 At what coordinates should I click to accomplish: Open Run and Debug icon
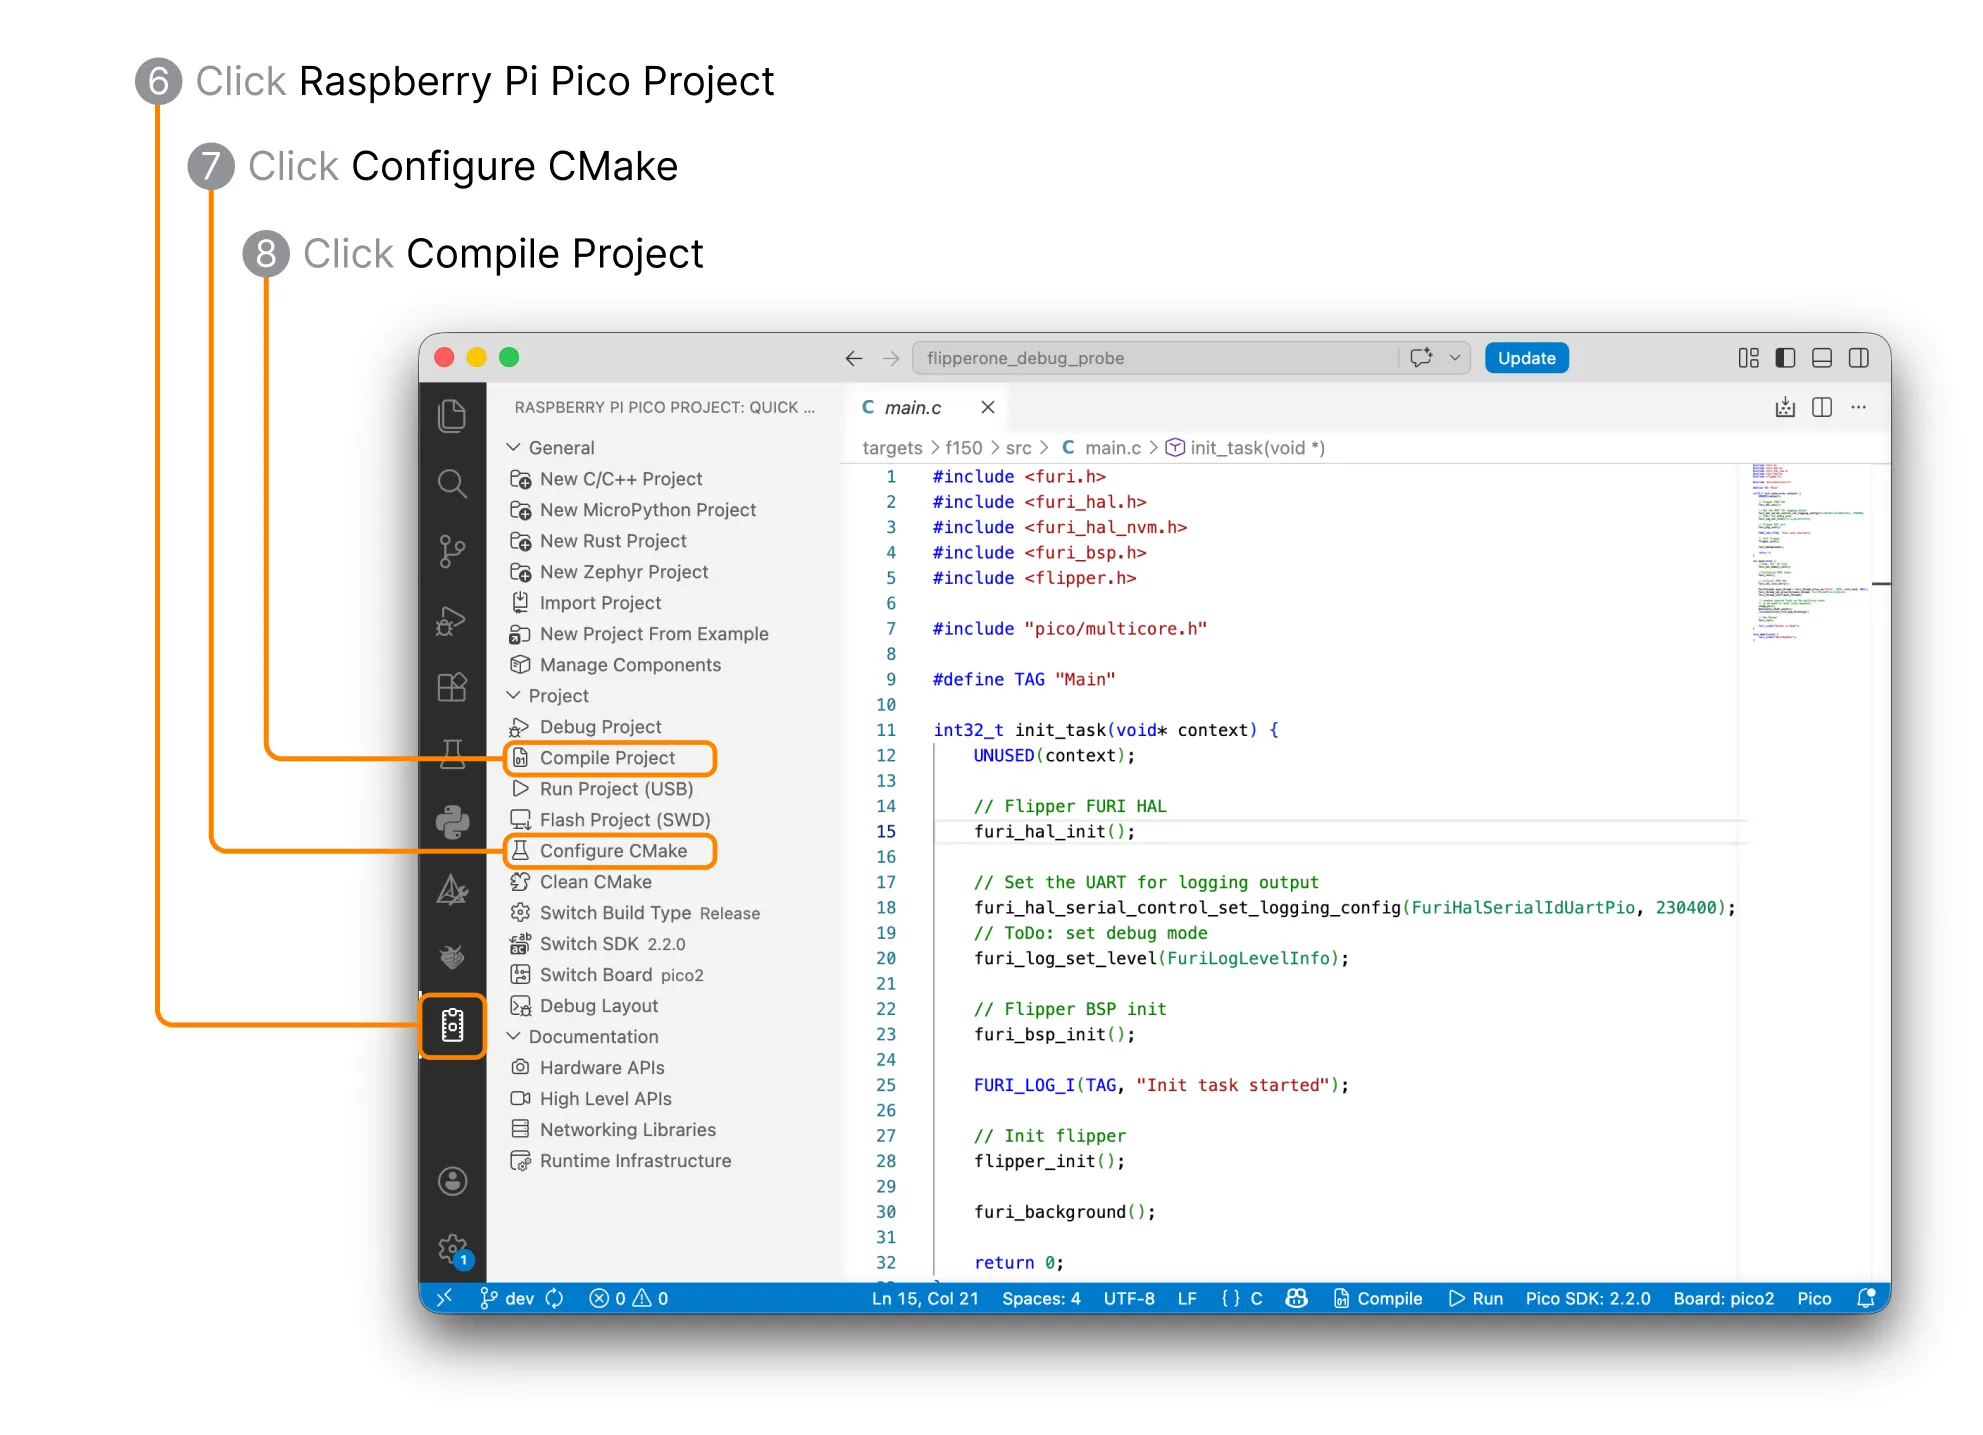point(452,621)
